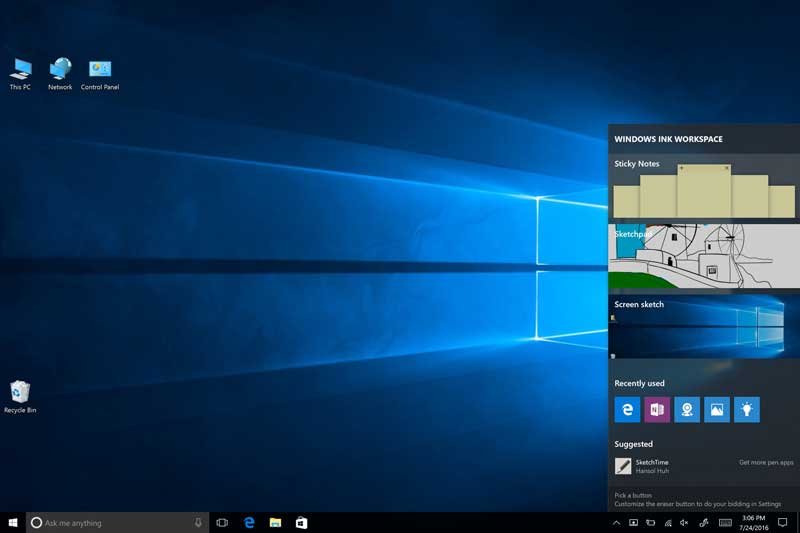Select the This PC desktop icon

coord(20,74)
